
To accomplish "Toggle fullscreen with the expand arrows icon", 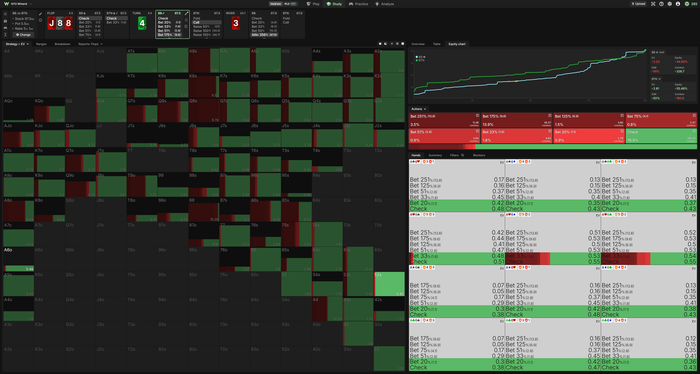I will click(x=653, y=4).
